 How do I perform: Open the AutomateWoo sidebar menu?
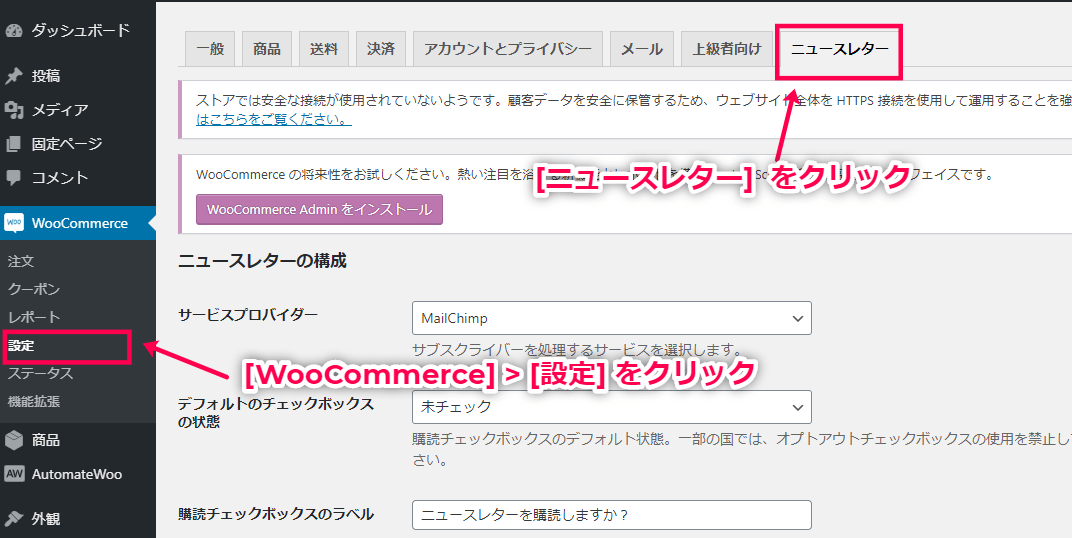[78, 474]
